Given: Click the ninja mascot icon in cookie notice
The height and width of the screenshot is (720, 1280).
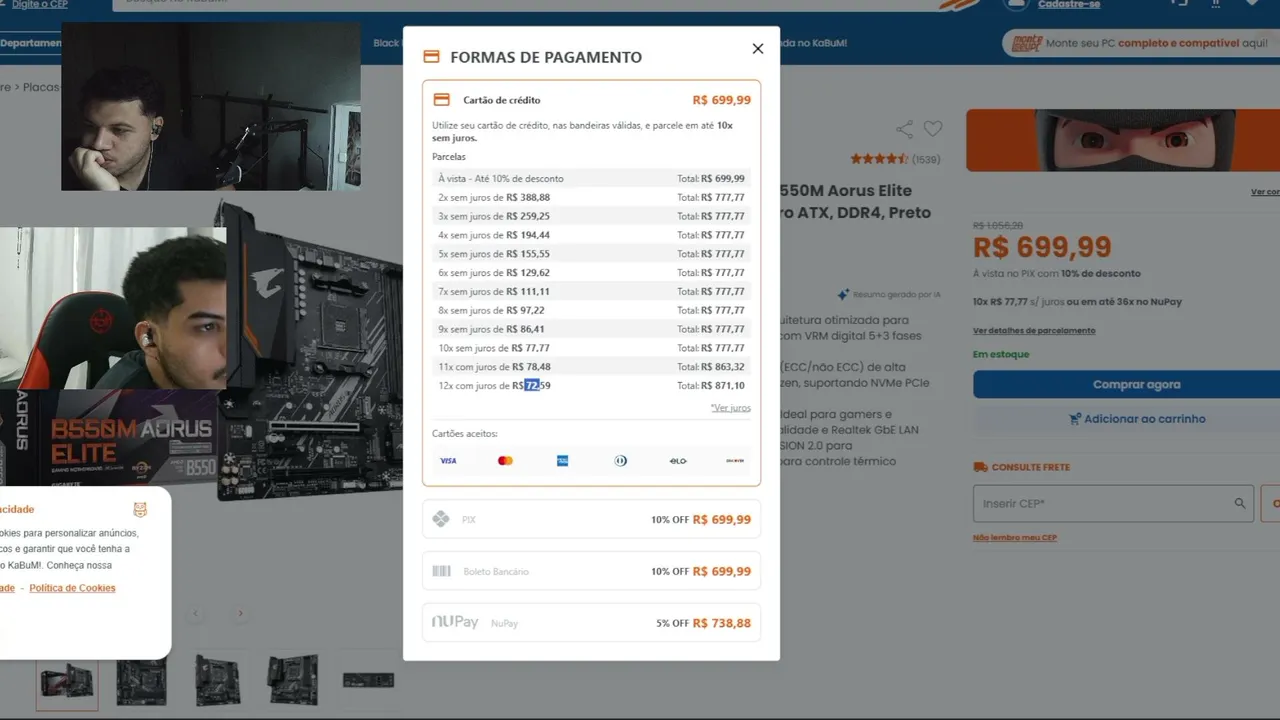Looking at the screenshot, I should click(140, 509).
